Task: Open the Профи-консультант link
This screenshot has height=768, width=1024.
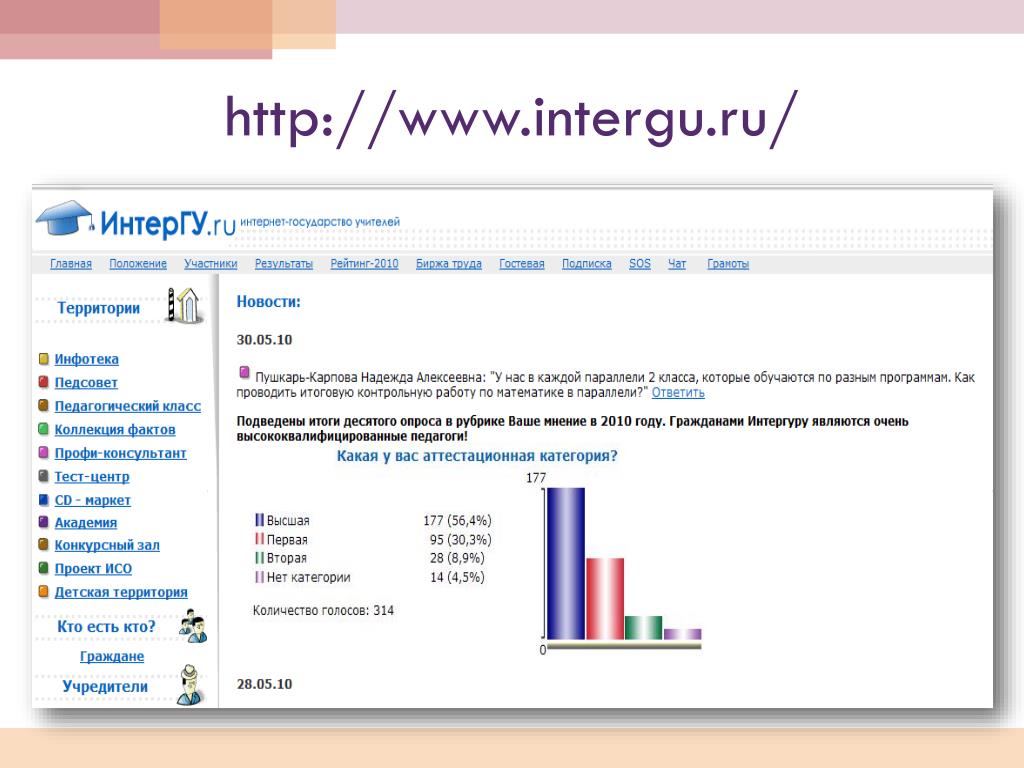Action: (x=120, y=453)
